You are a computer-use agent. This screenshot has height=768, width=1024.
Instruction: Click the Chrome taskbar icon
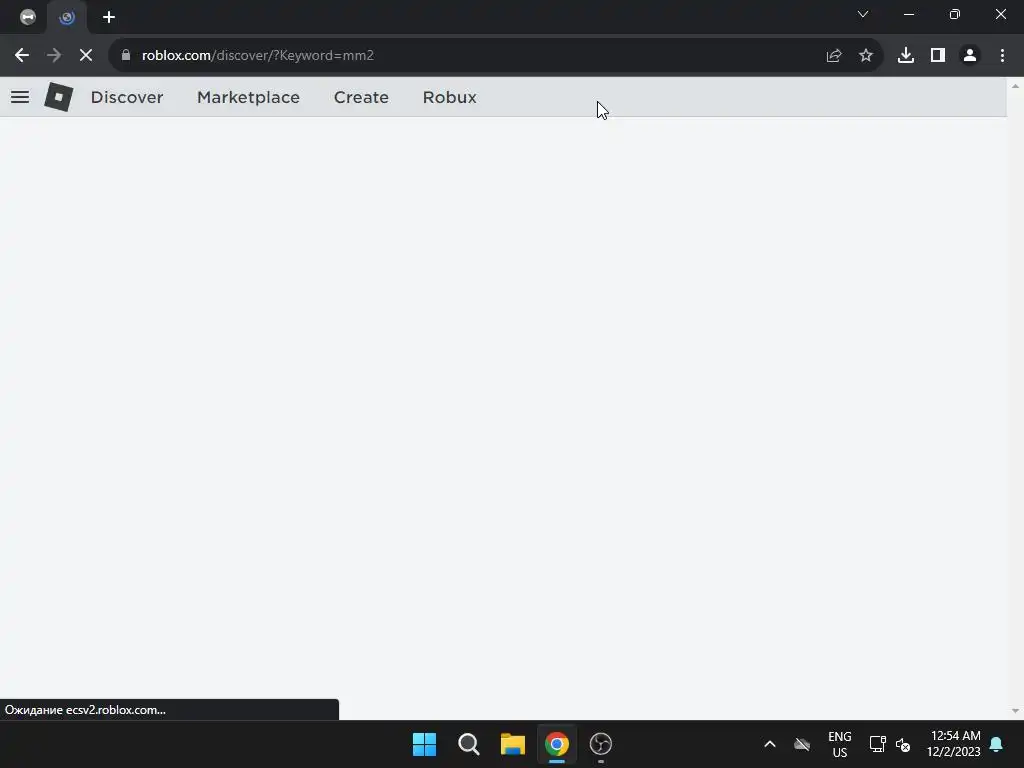[557, 744]
